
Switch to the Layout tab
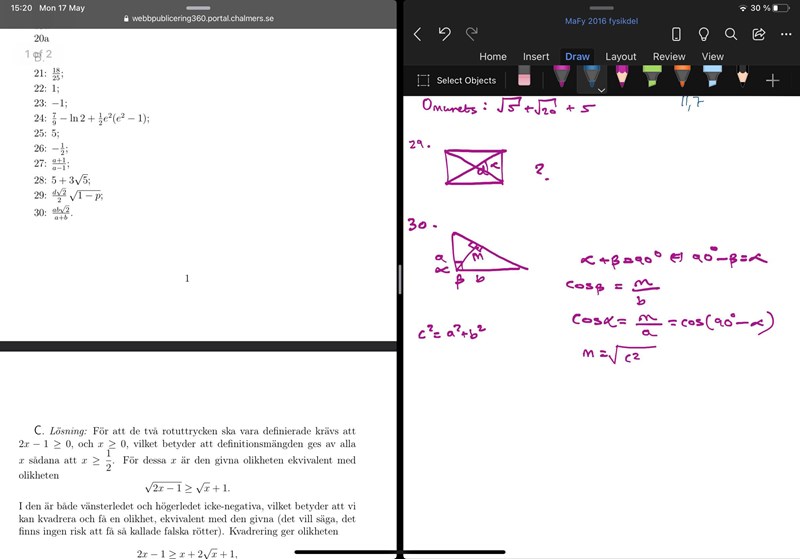coord(621,57)
